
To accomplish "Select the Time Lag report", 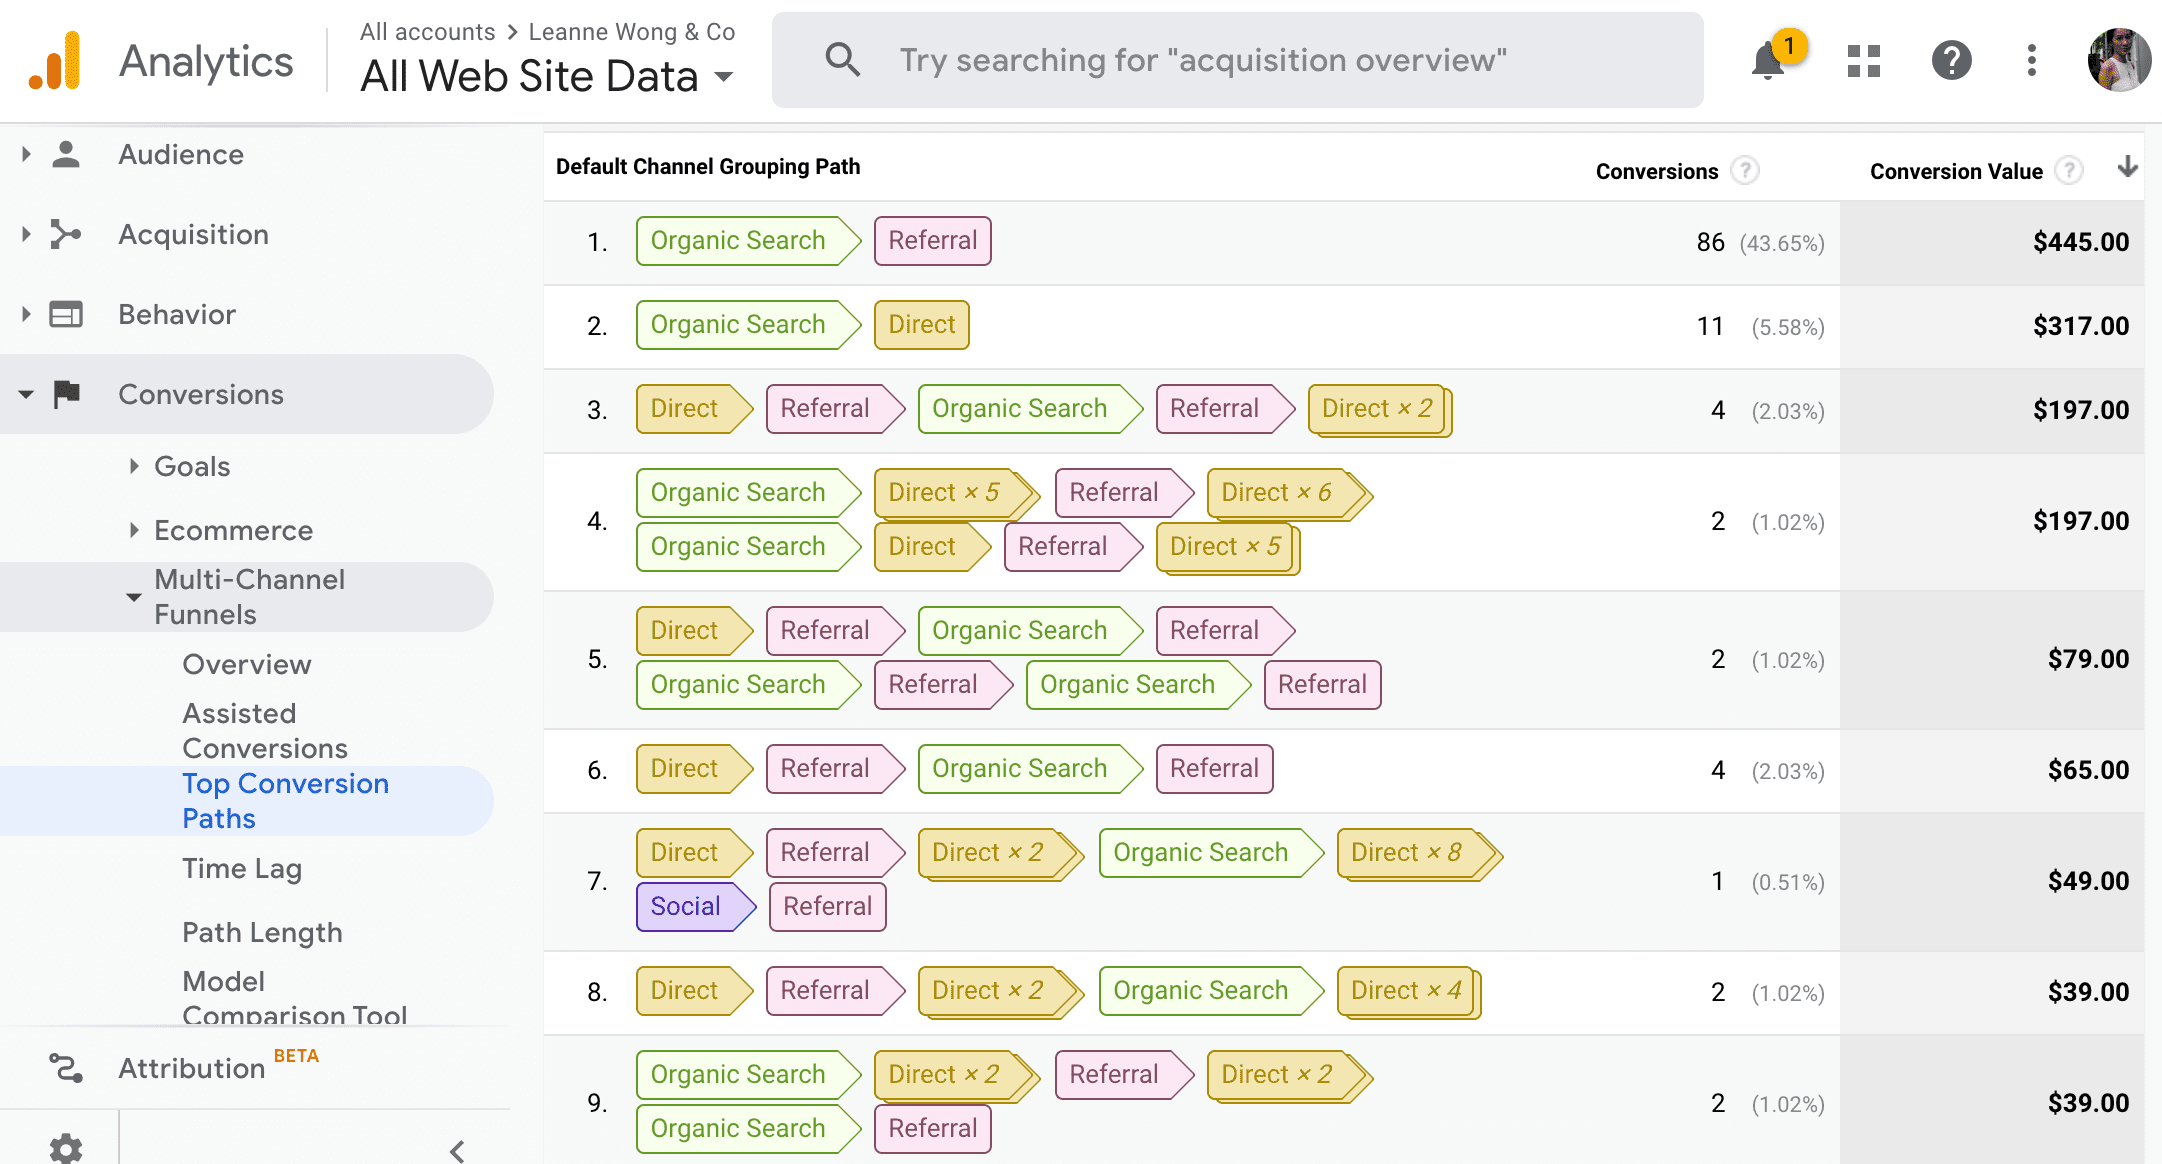I will pos(241,868).
